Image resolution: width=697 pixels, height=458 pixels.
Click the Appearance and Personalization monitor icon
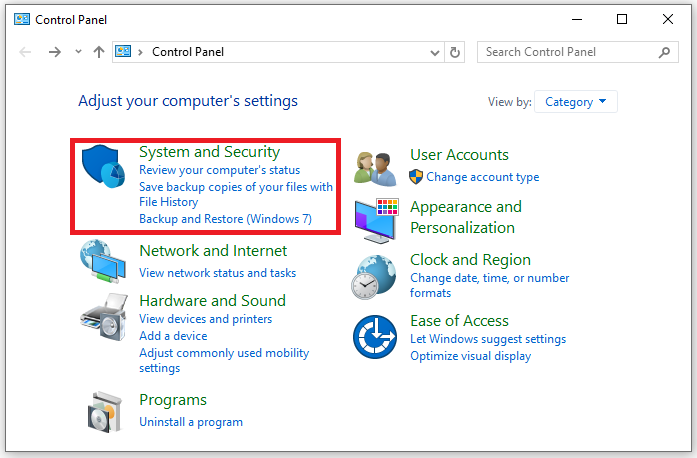click(x=377, y=221)
